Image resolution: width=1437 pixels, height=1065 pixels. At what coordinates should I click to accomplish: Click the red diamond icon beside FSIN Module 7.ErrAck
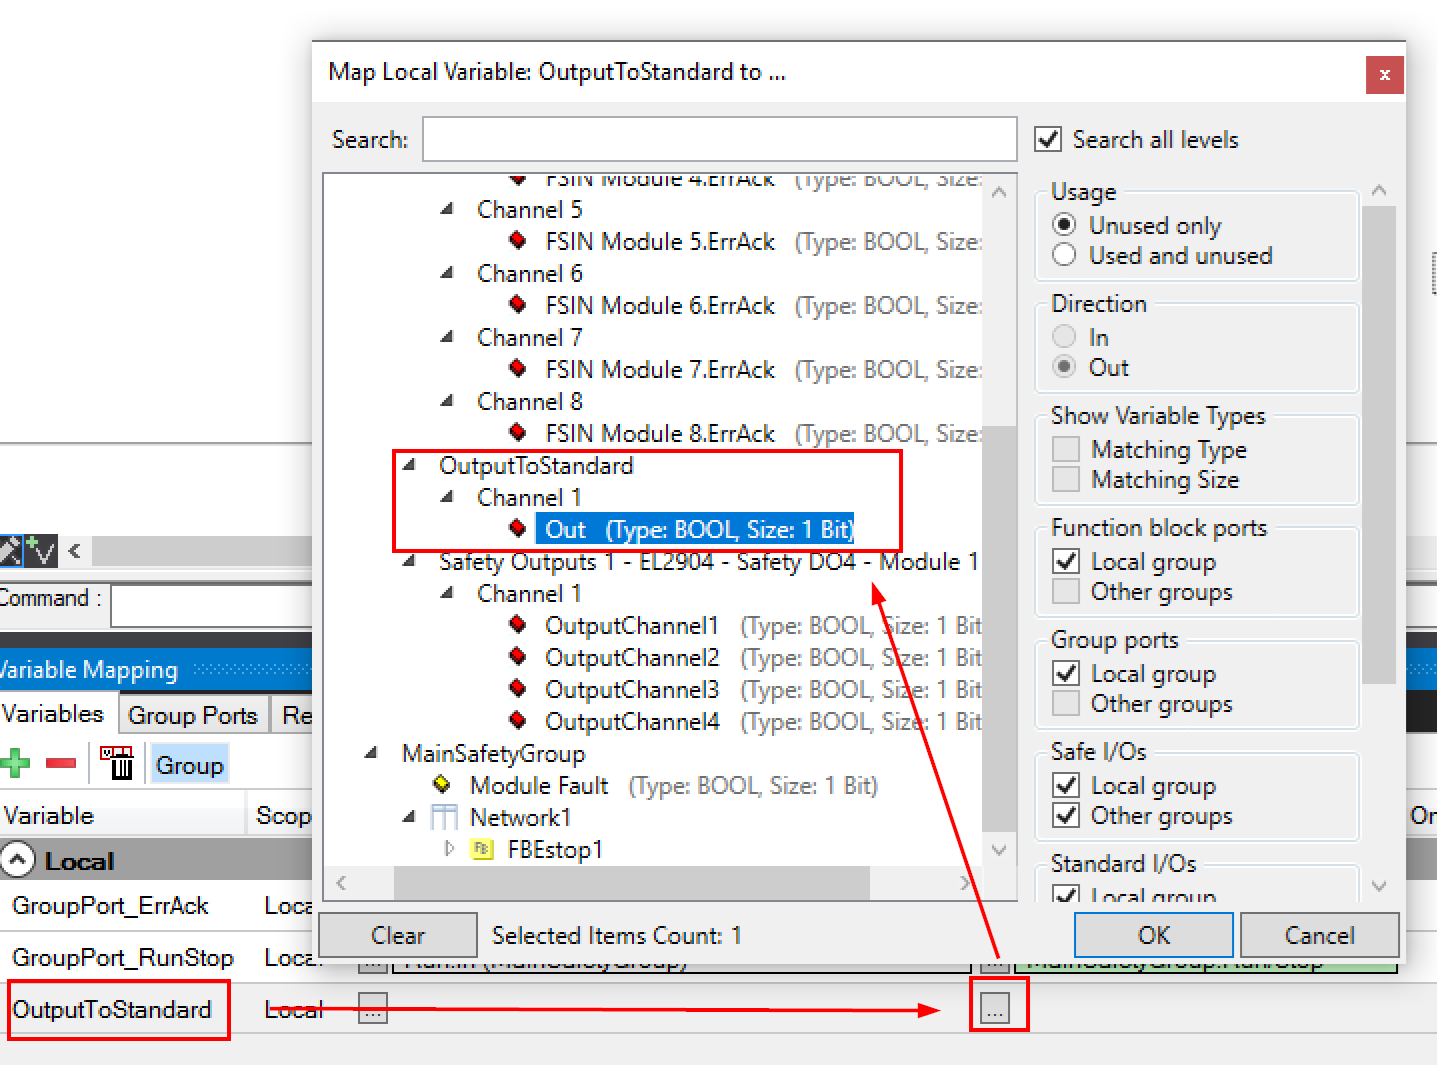coord(518,369)
